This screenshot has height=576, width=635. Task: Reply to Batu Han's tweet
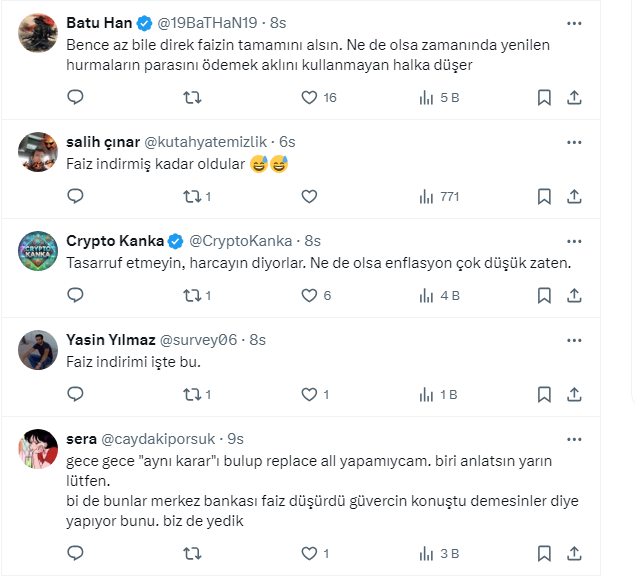[75, 98]
